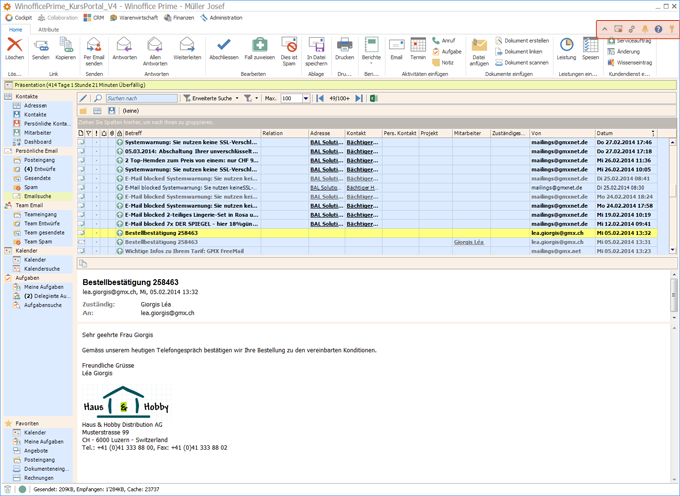The image size is (680, 496).
Task: Open Teameingang folder
Action: (40, 214)
